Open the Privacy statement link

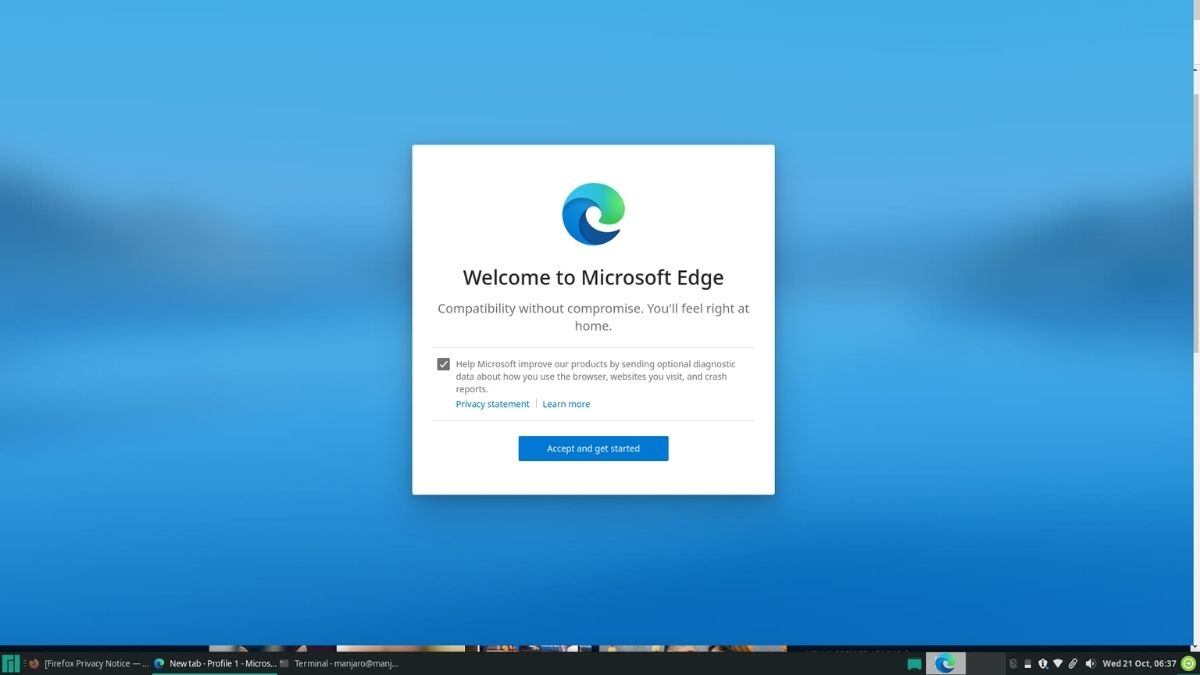click(x=492, y=403)
